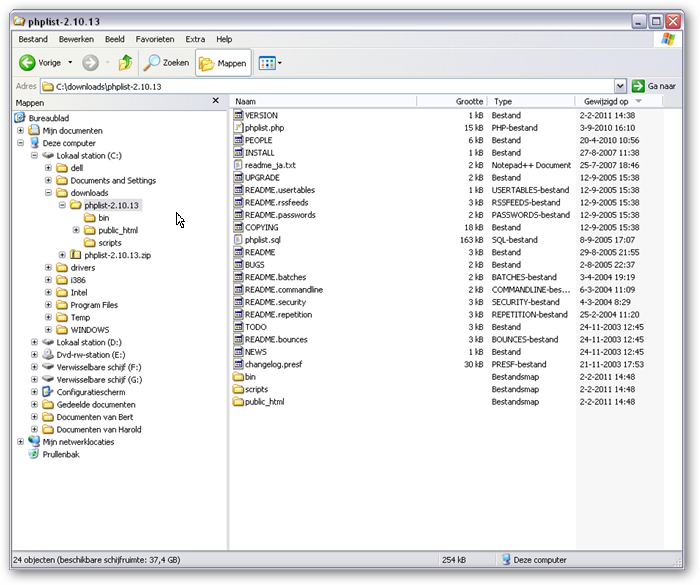
Task: Select the phplist.sql file icon
Action: pos(238,240)
